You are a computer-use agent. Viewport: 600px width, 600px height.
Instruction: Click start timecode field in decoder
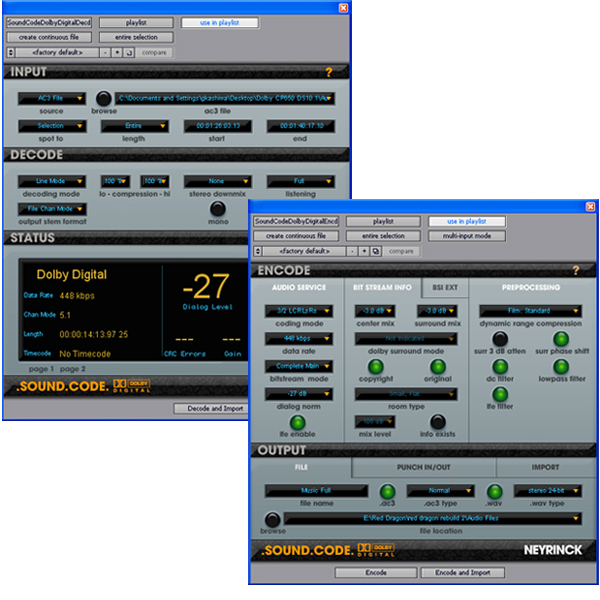pos(218,126)
